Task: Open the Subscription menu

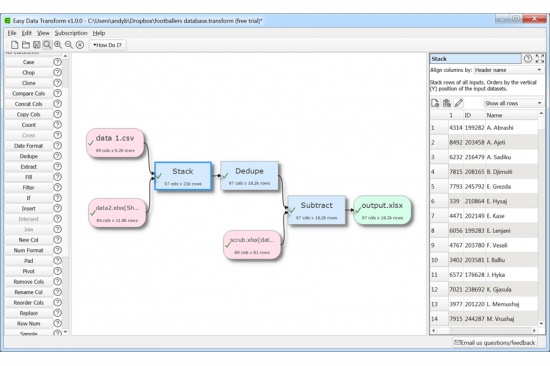Action: pos(71,33)
